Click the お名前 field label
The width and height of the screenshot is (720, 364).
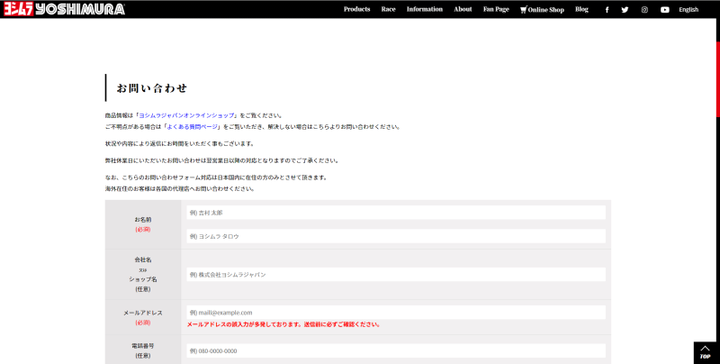pos(143,220)
